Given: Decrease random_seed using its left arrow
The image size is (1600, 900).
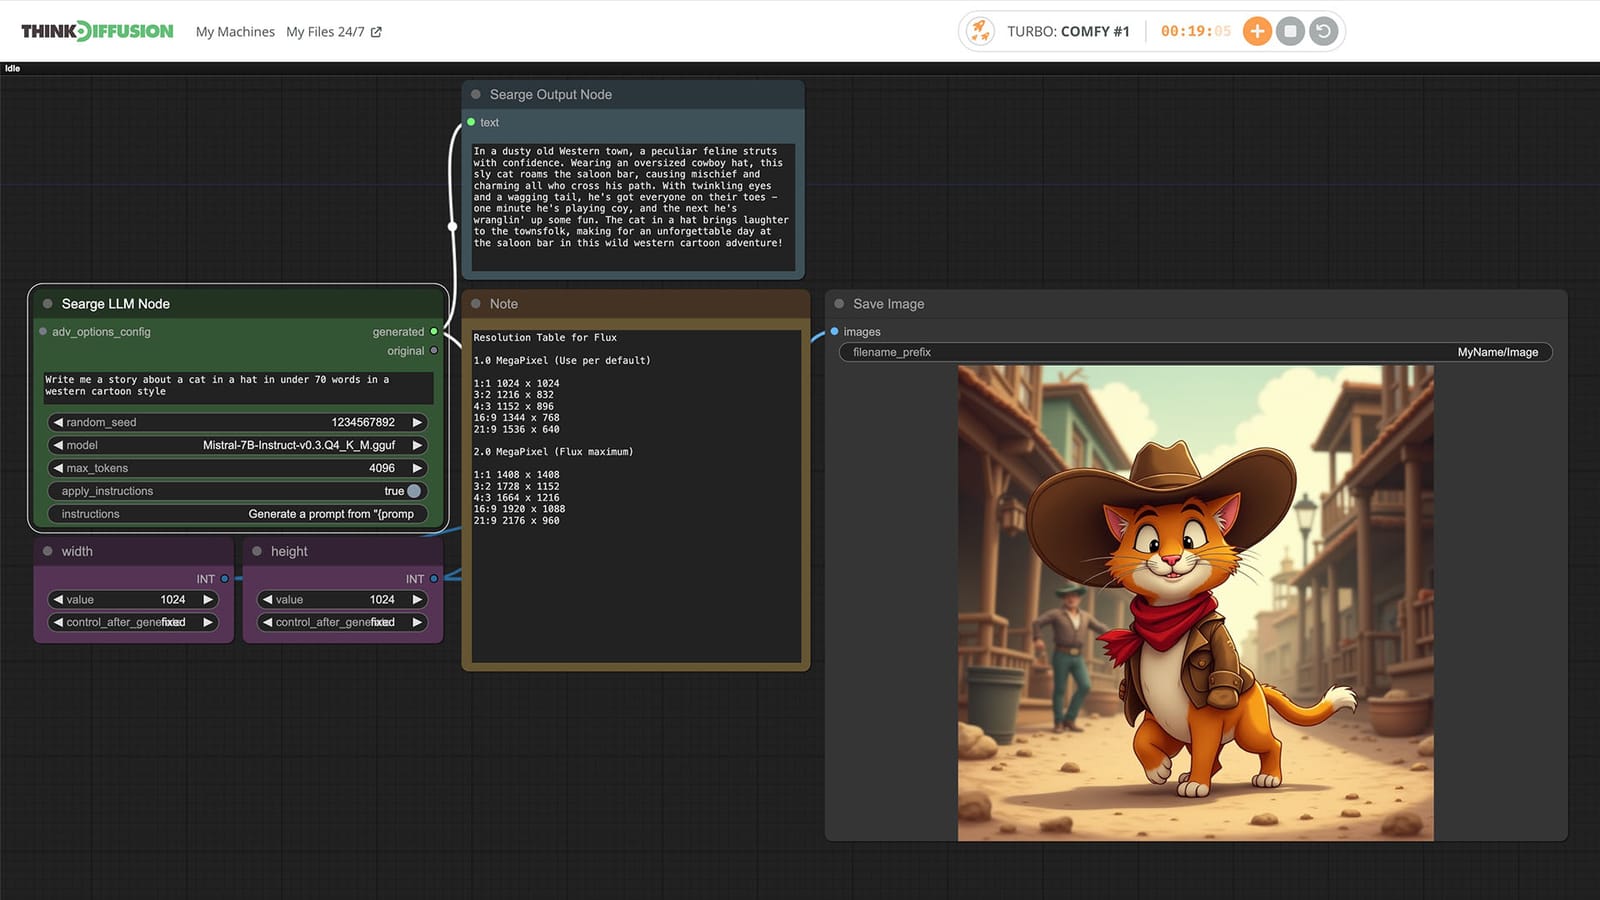Looking at the screenshot, I should pos(57,422).
